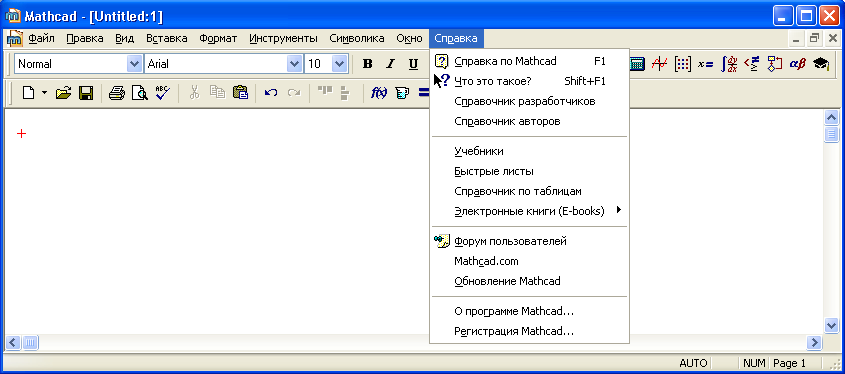This screenshot has height=374, width=845.
Task: Open О программе Mathcad... dialog
Action: (530, 311)
